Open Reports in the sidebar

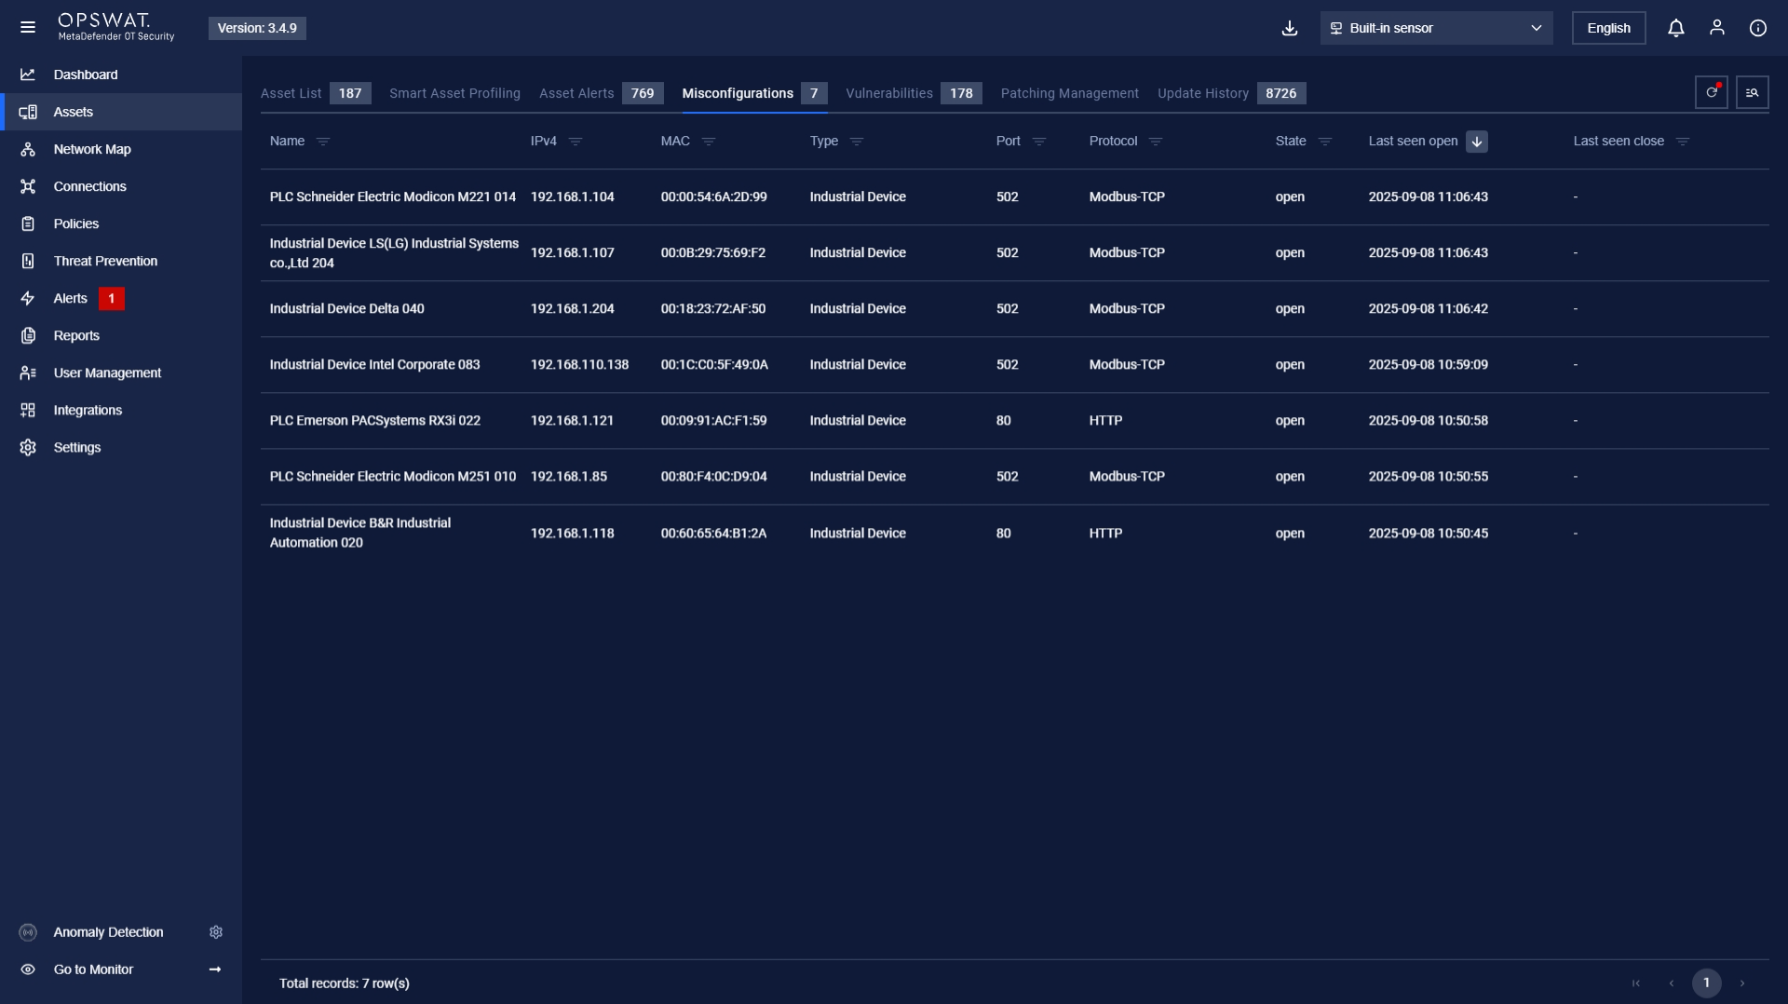point(121,336)
